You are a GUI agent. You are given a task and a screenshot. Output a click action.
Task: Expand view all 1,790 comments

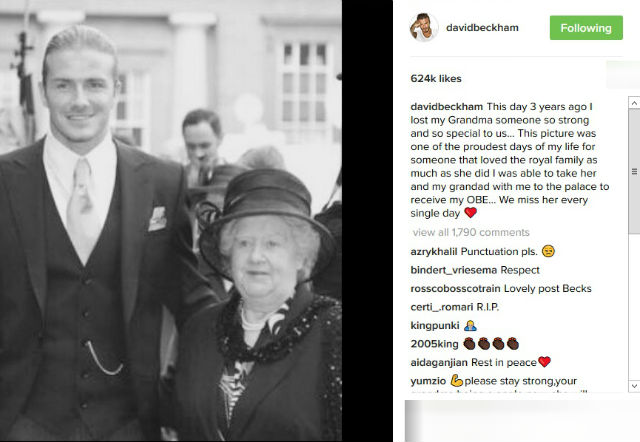coord(471,232)
